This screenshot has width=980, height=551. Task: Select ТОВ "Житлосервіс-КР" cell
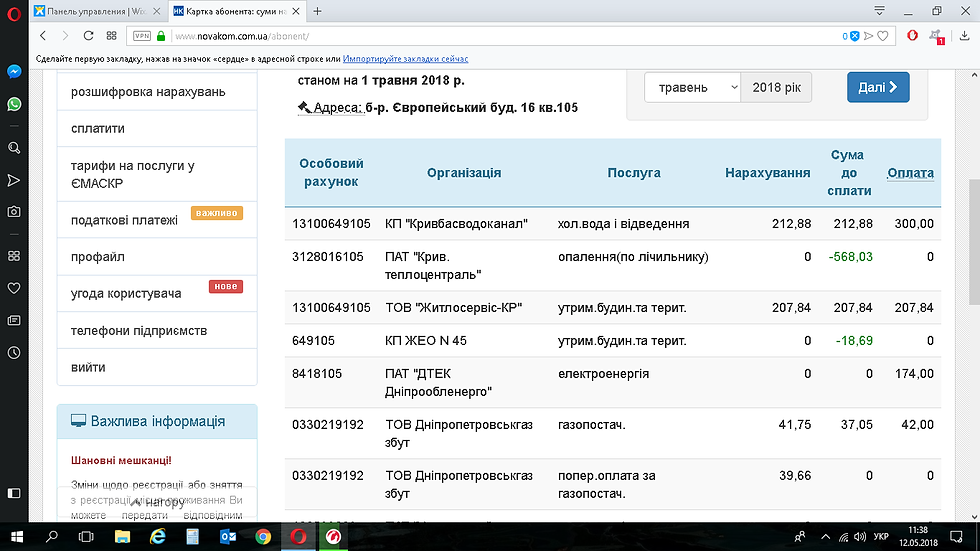453,307
